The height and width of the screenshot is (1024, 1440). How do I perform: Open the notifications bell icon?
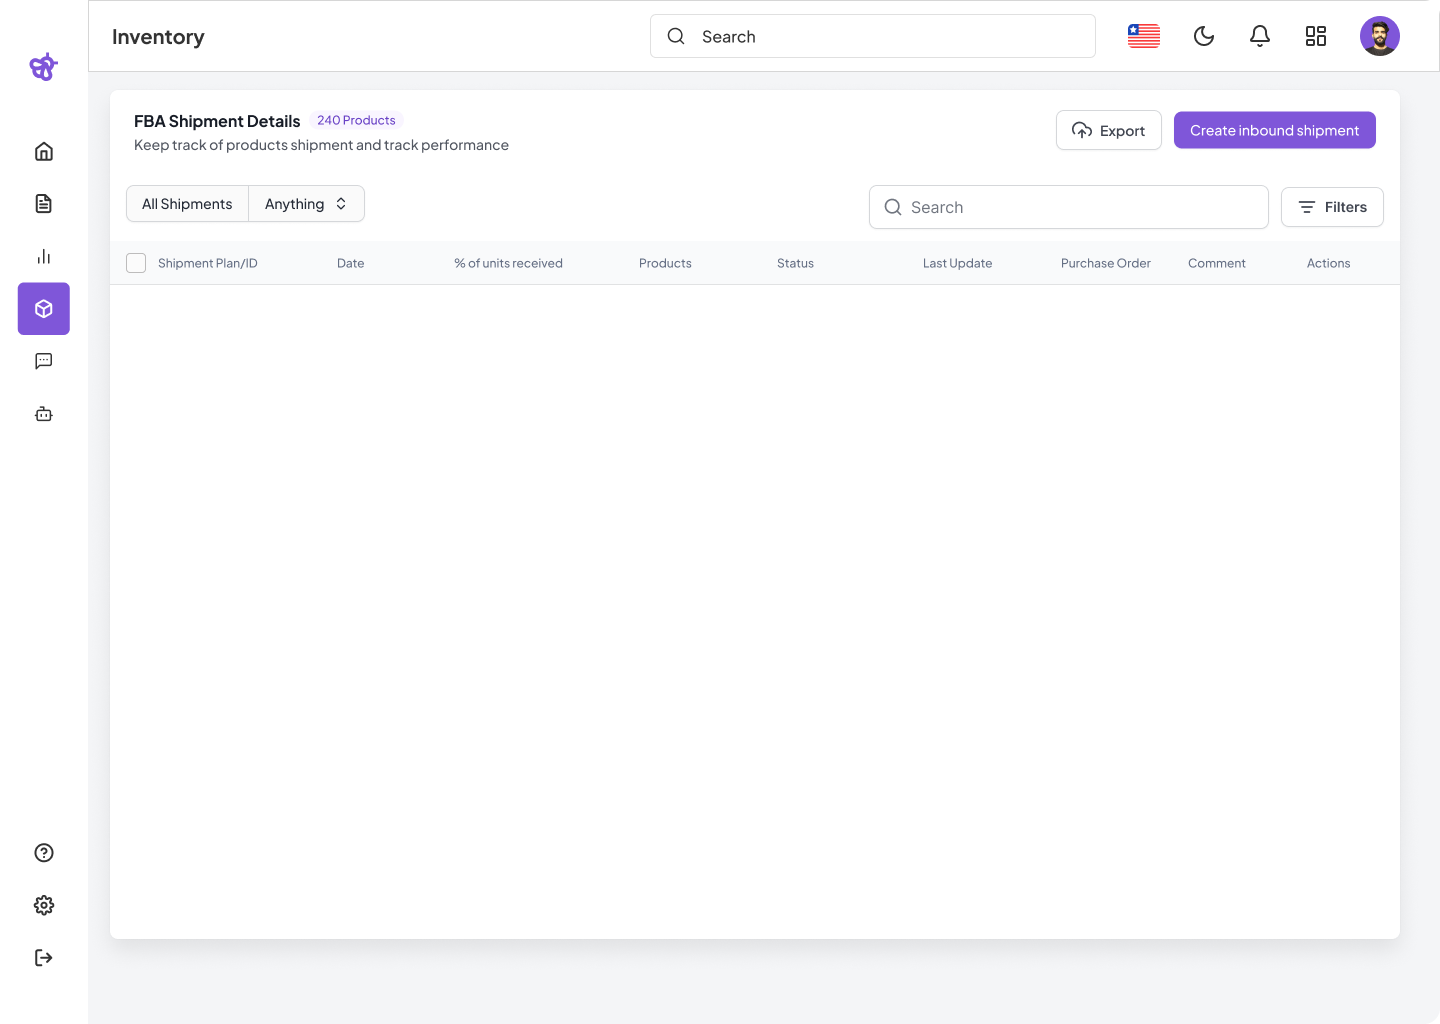[x=1260, y=36]
